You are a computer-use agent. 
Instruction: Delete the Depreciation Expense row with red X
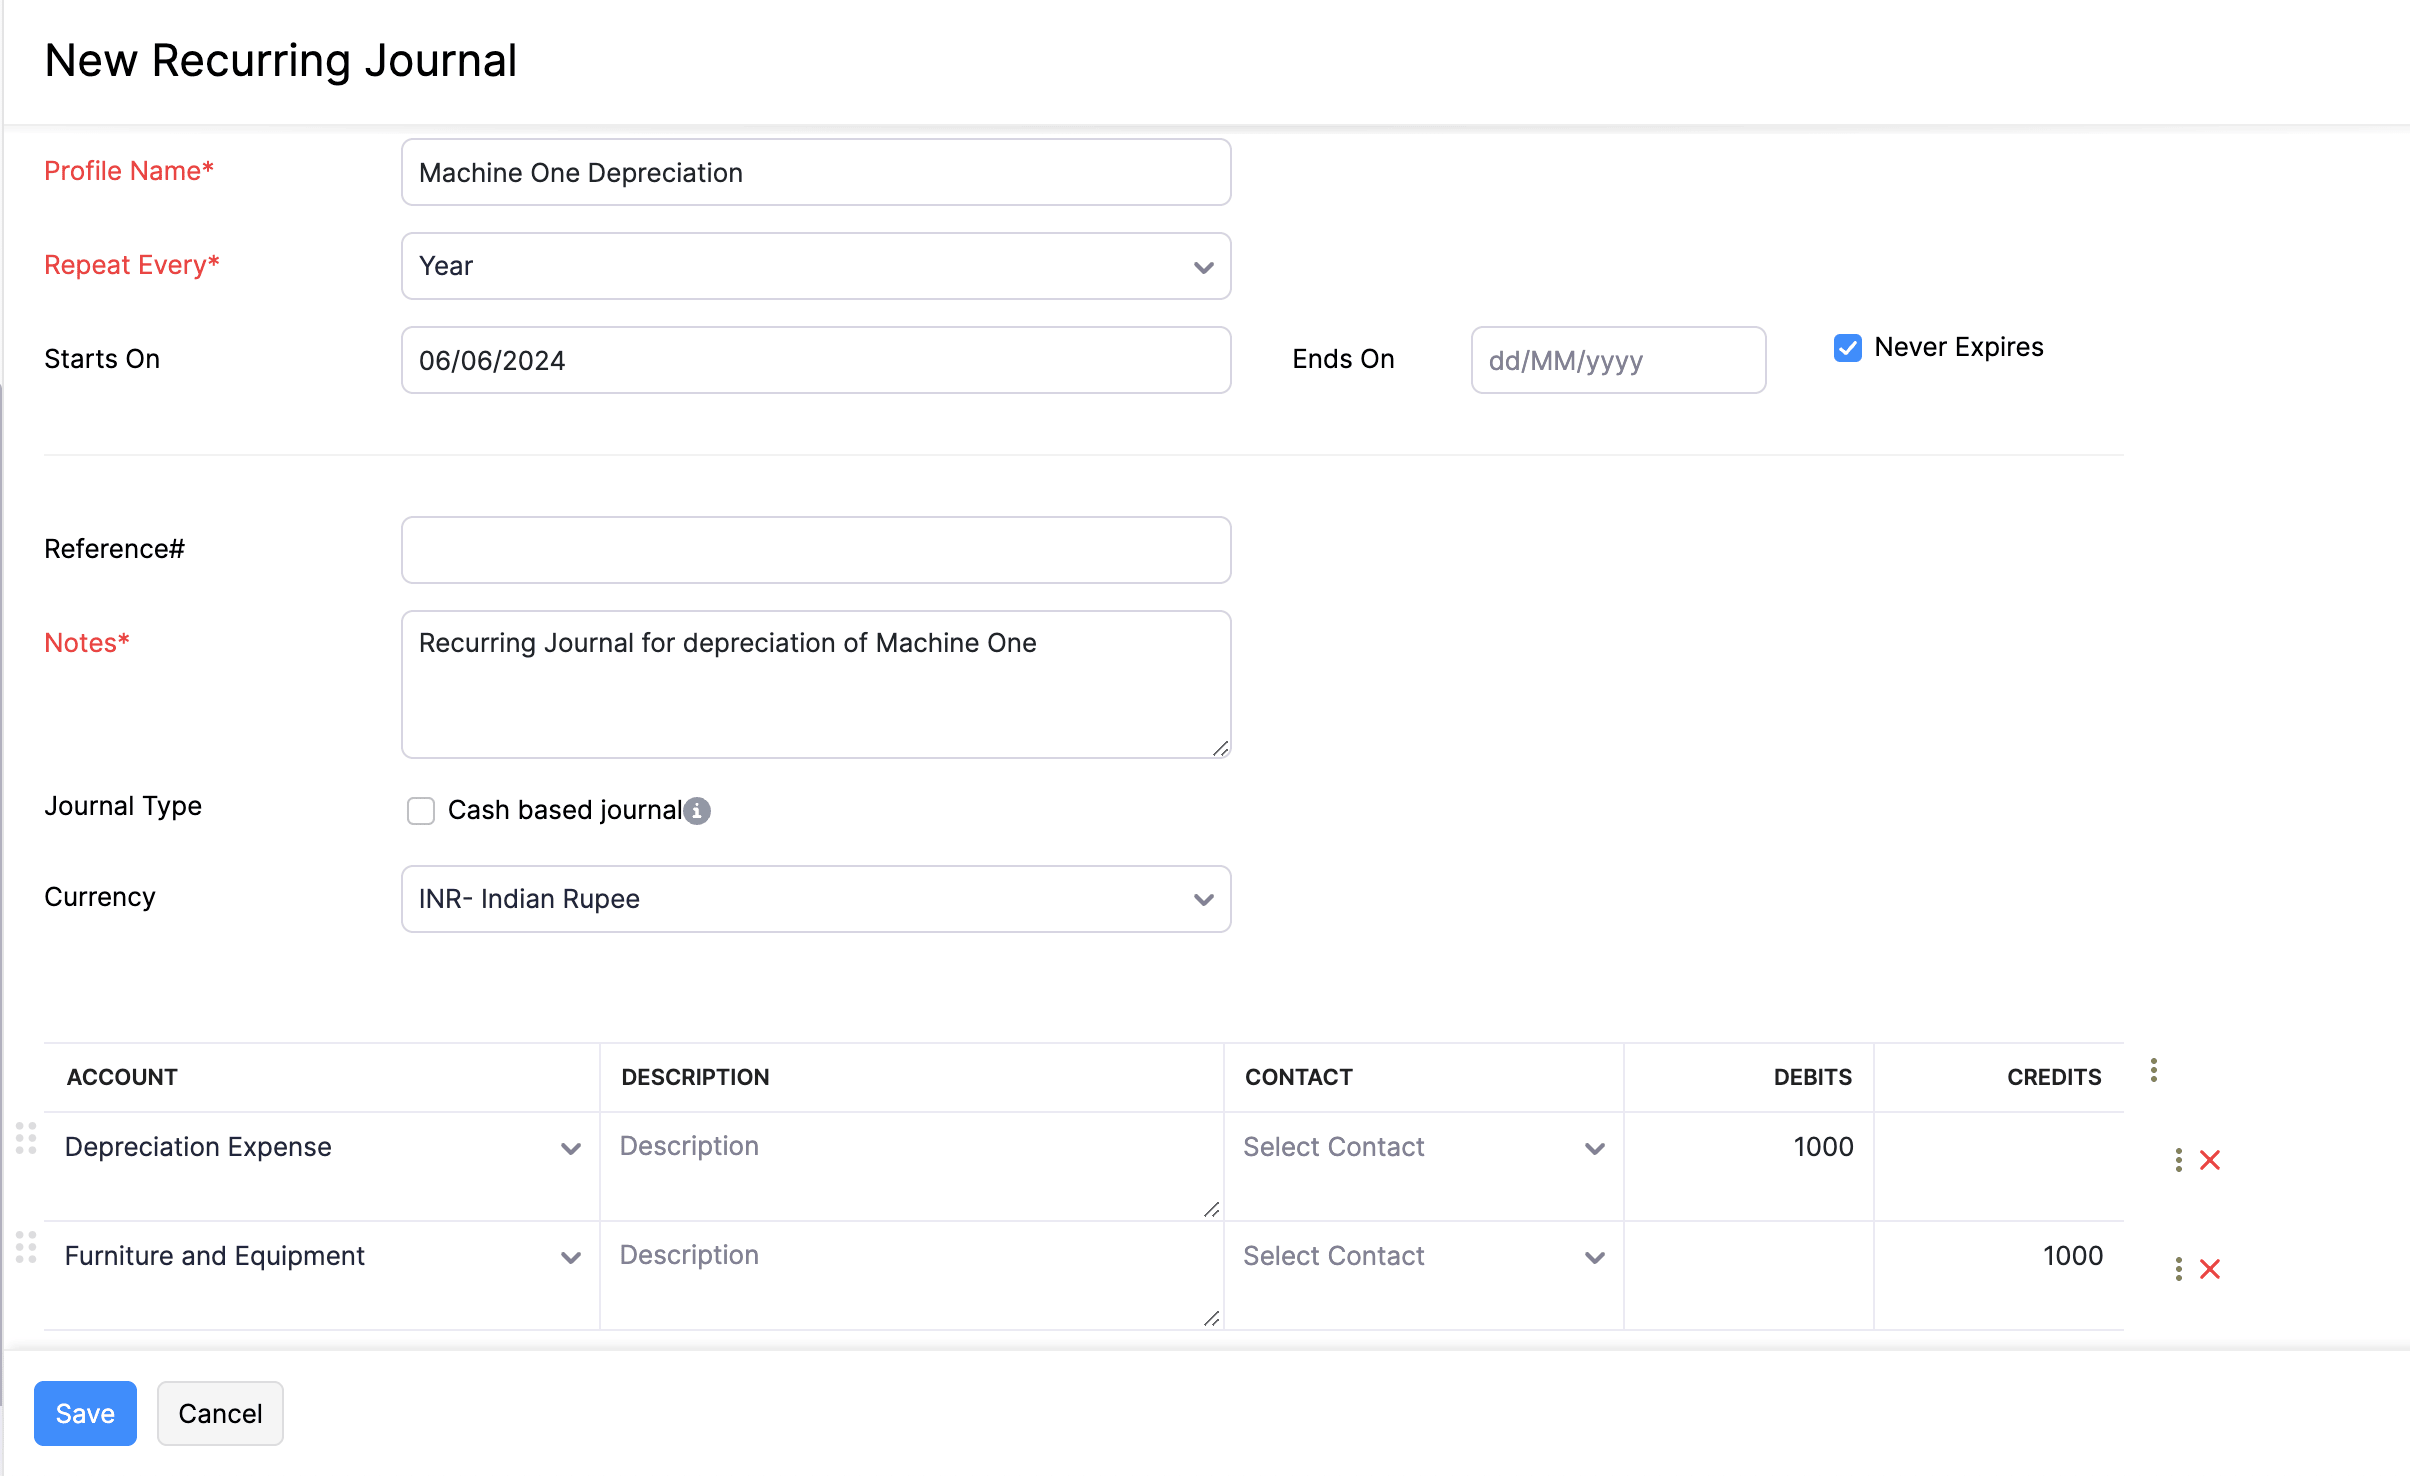(2210, 1160)
